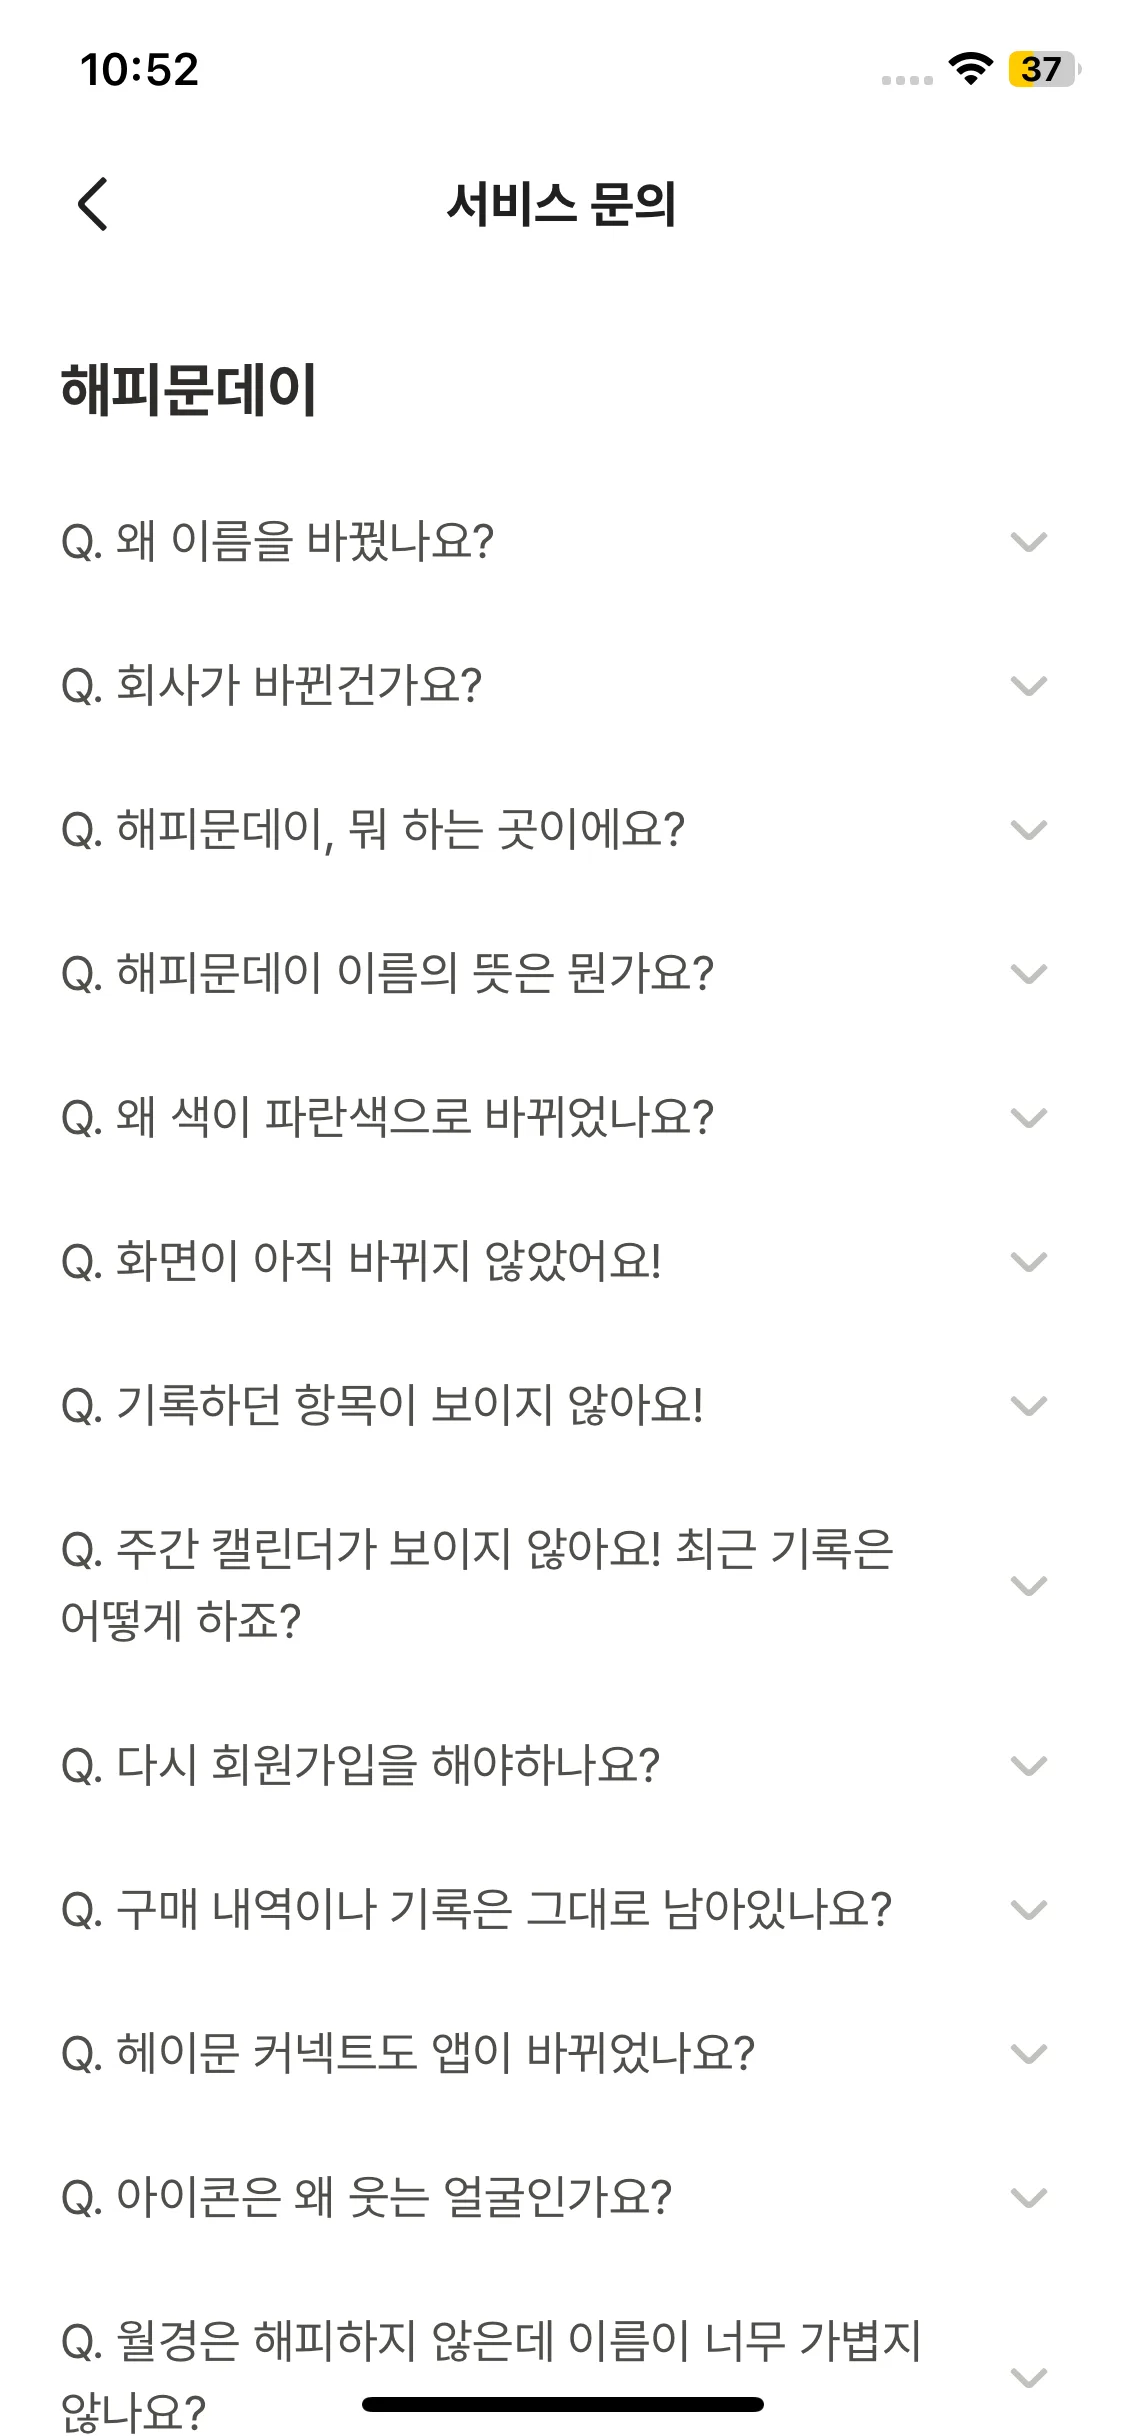Screen dimensions: 1125x2436
Task: Tap the clock showing 10:52
Action: pos(139,69)
